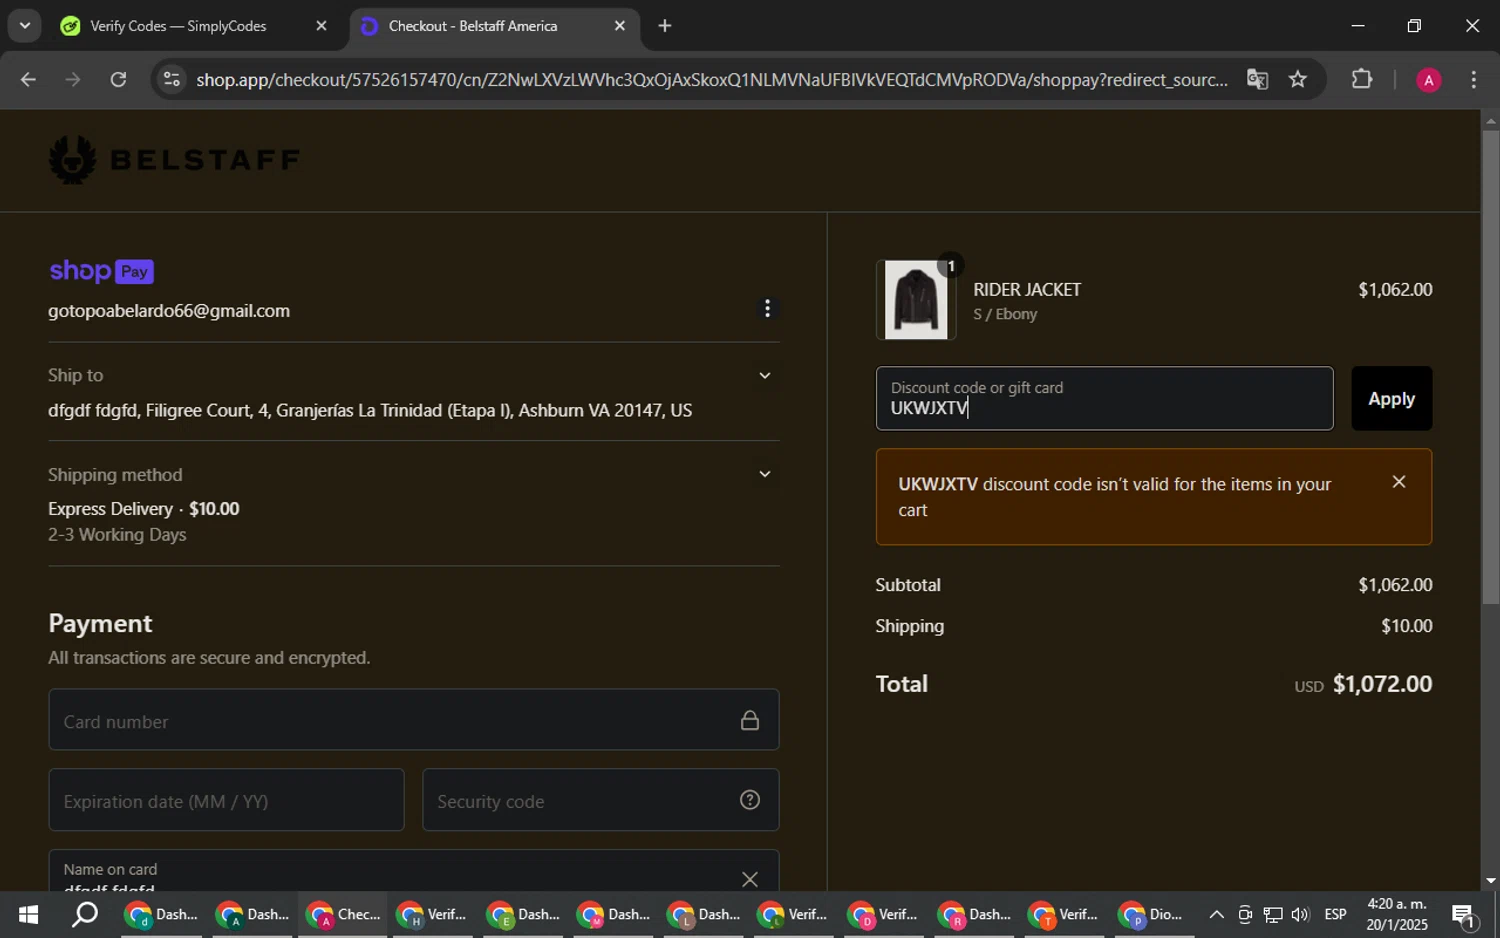Screen dimensions: 1500x938
Task: Click the page vertical scrollbar thumb
Action: click(x=1490, y=367)
